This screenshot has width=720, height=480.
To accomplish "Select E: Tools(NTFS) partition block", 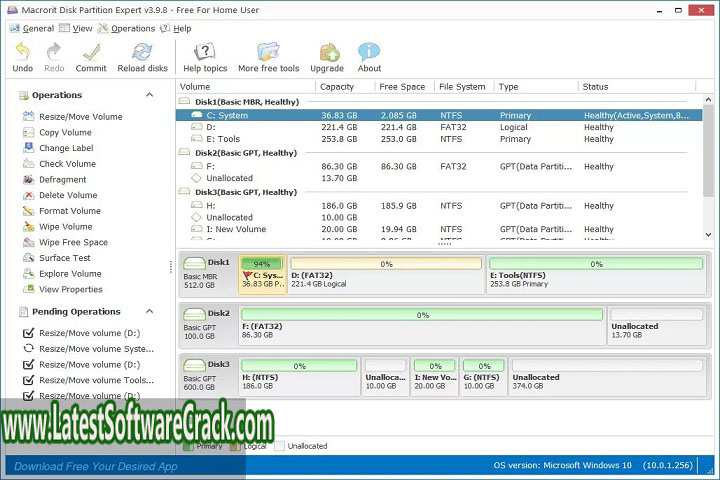I will pyautogui.click(x=596, y=274).
